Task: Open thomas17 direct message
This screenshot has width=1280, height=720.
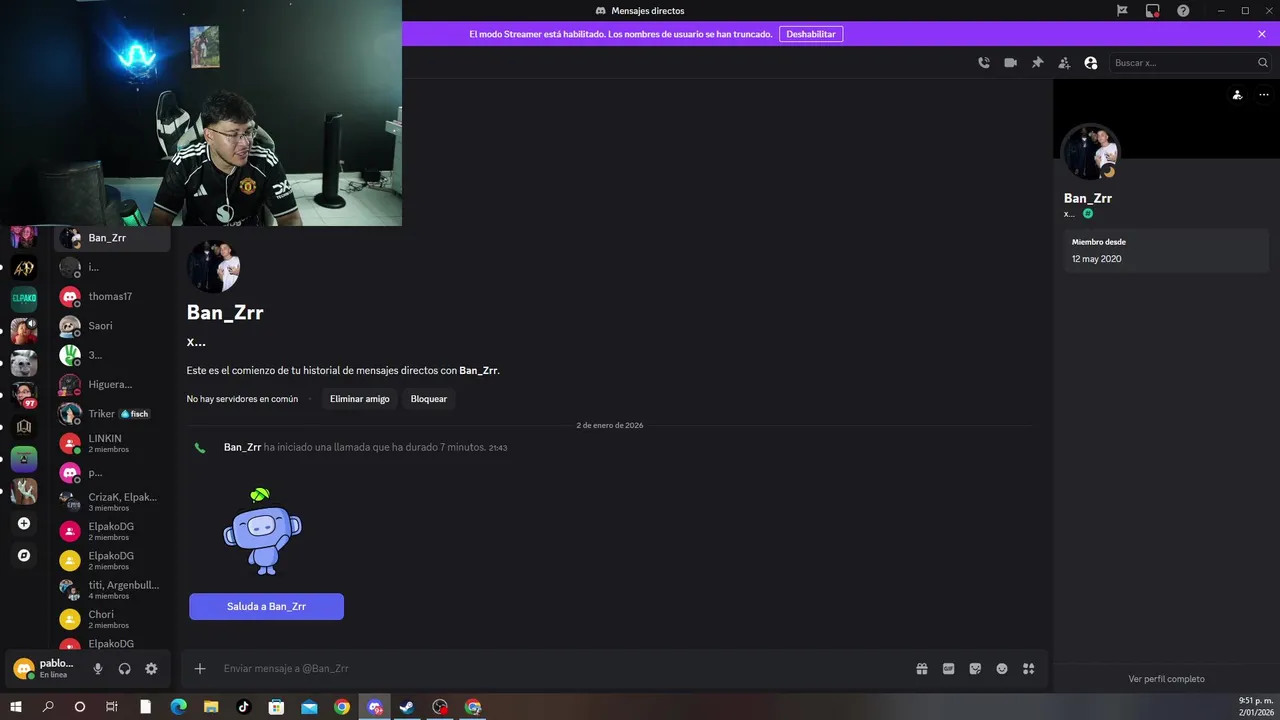Action: (x=113, y=297)
